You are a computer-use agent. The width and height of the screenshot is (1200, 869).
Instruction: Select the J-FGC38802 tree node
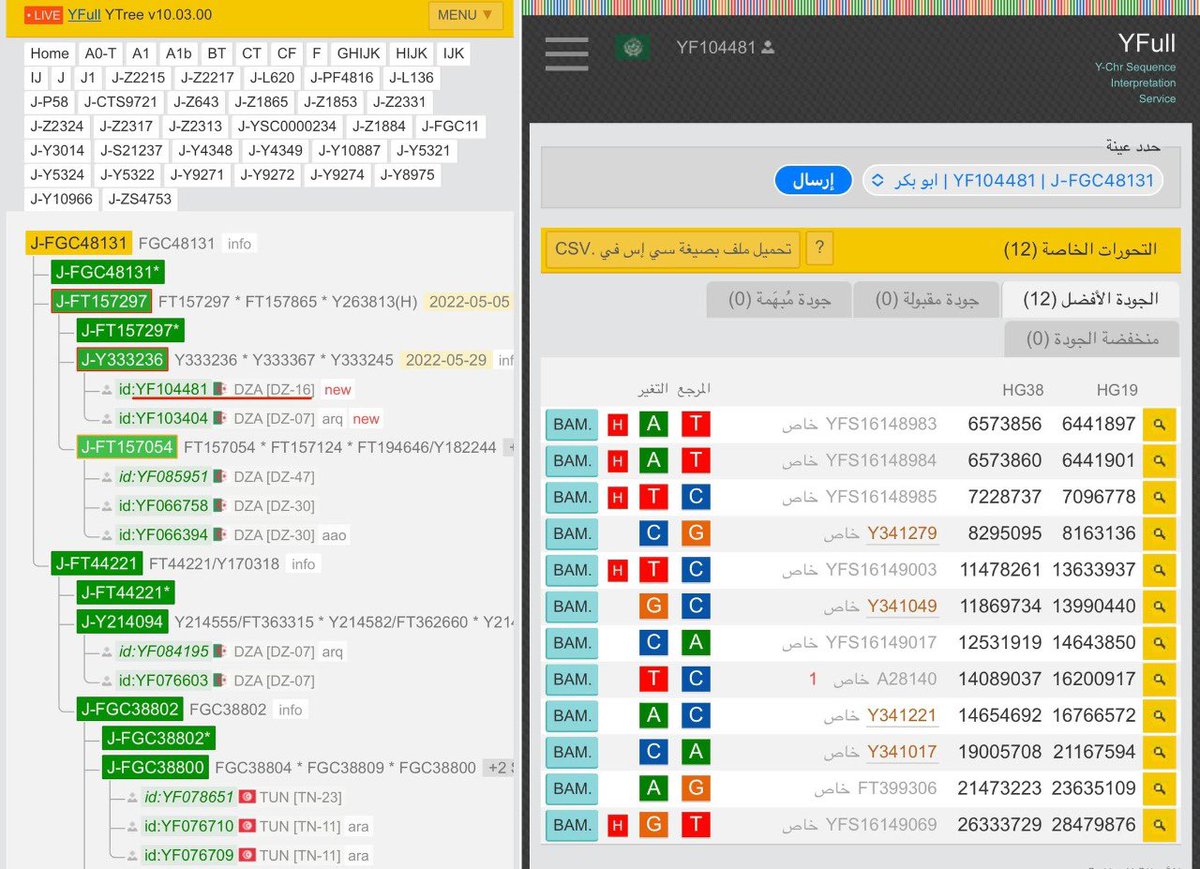(131, 709)
